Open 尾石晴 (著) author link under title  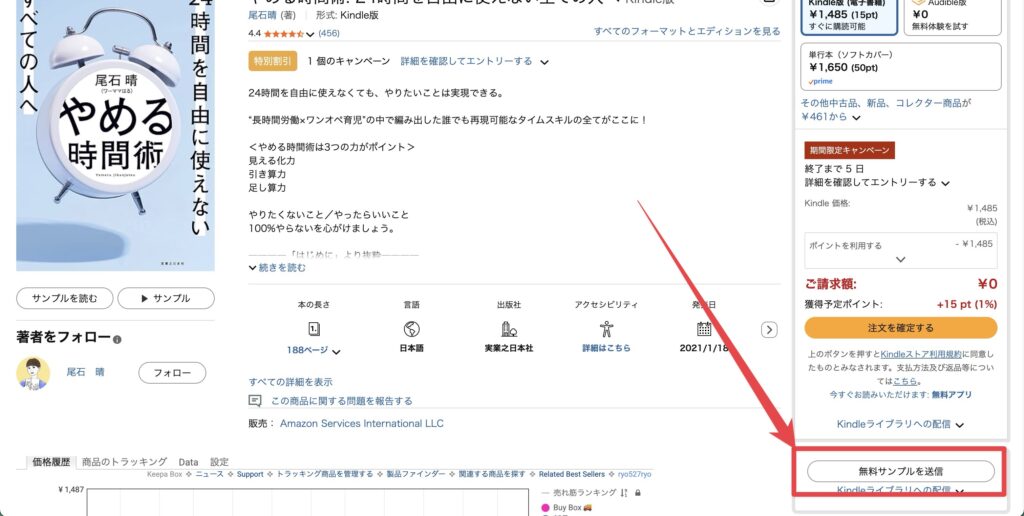pos(263,15)
